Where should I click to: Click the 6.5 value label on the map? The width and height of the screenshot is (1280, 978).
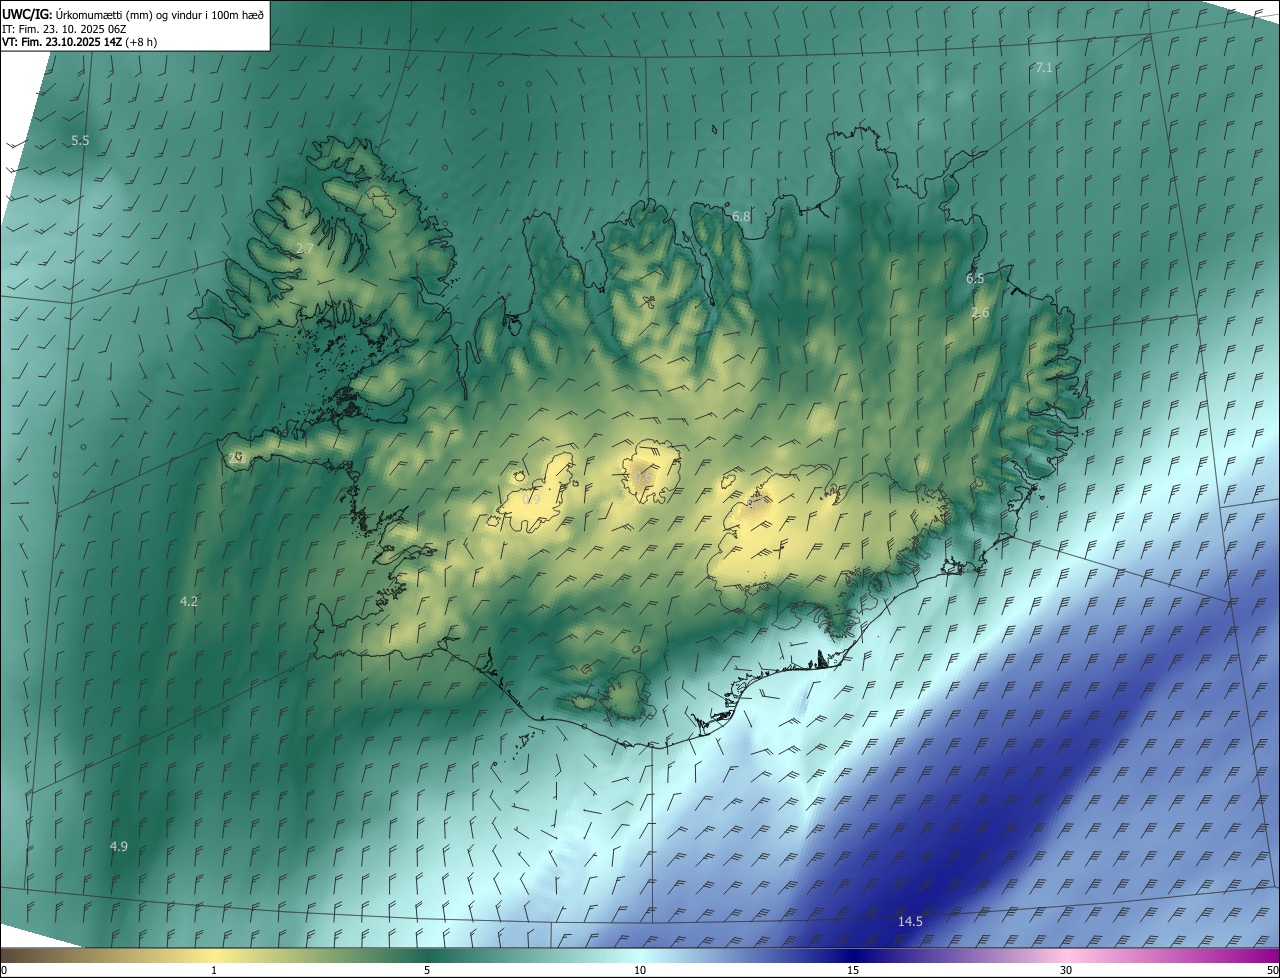(975, 279)
